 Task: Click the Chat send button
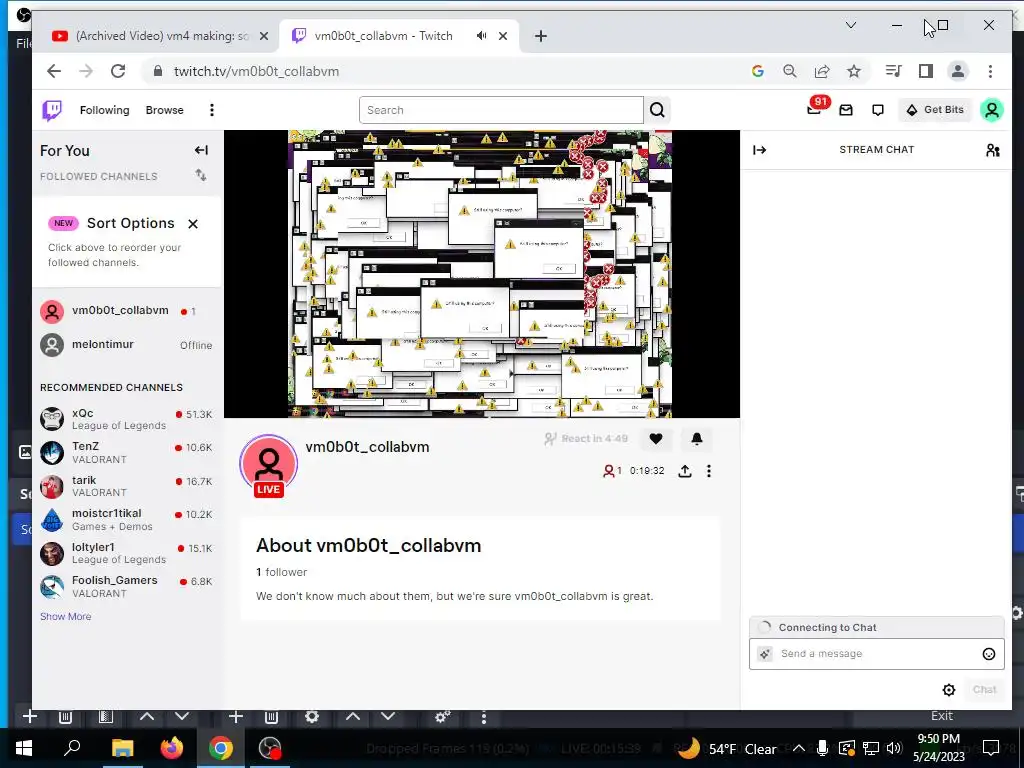point(984,690)
